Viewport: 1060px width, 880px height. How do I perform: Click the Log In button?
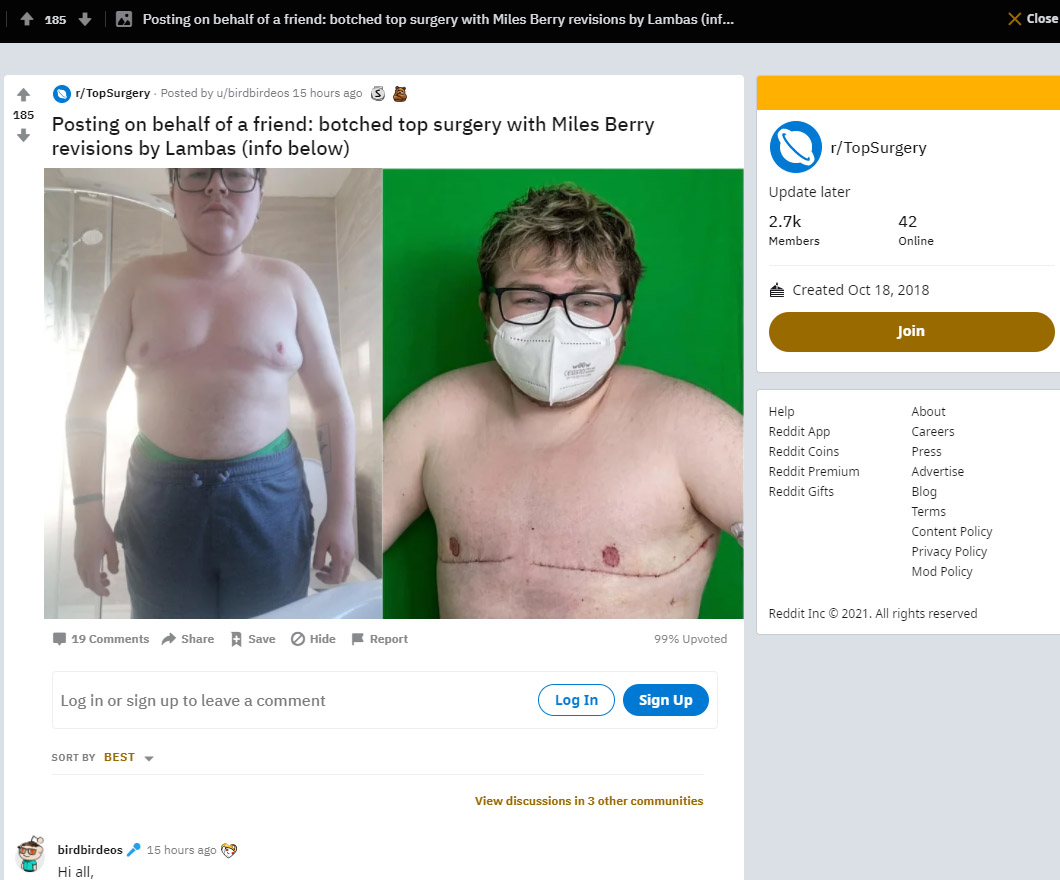(x=576, y=700)
